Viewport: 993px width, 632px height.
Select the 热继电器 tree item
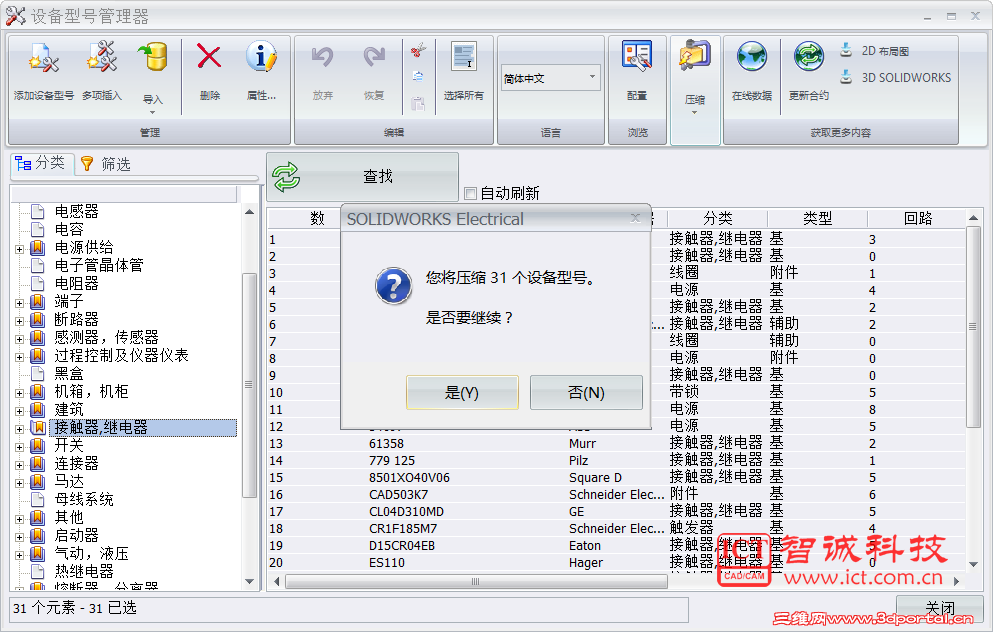click(84, 571)
